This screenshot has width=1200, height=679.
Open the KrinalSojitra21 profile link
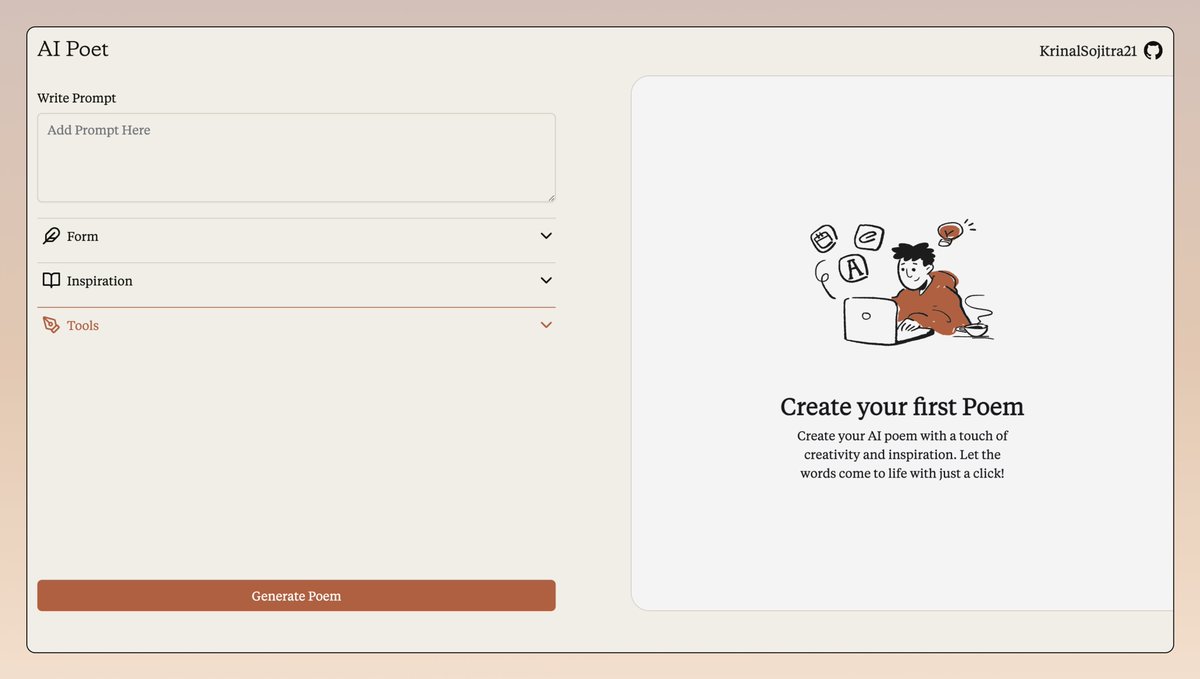(1088, 51)
